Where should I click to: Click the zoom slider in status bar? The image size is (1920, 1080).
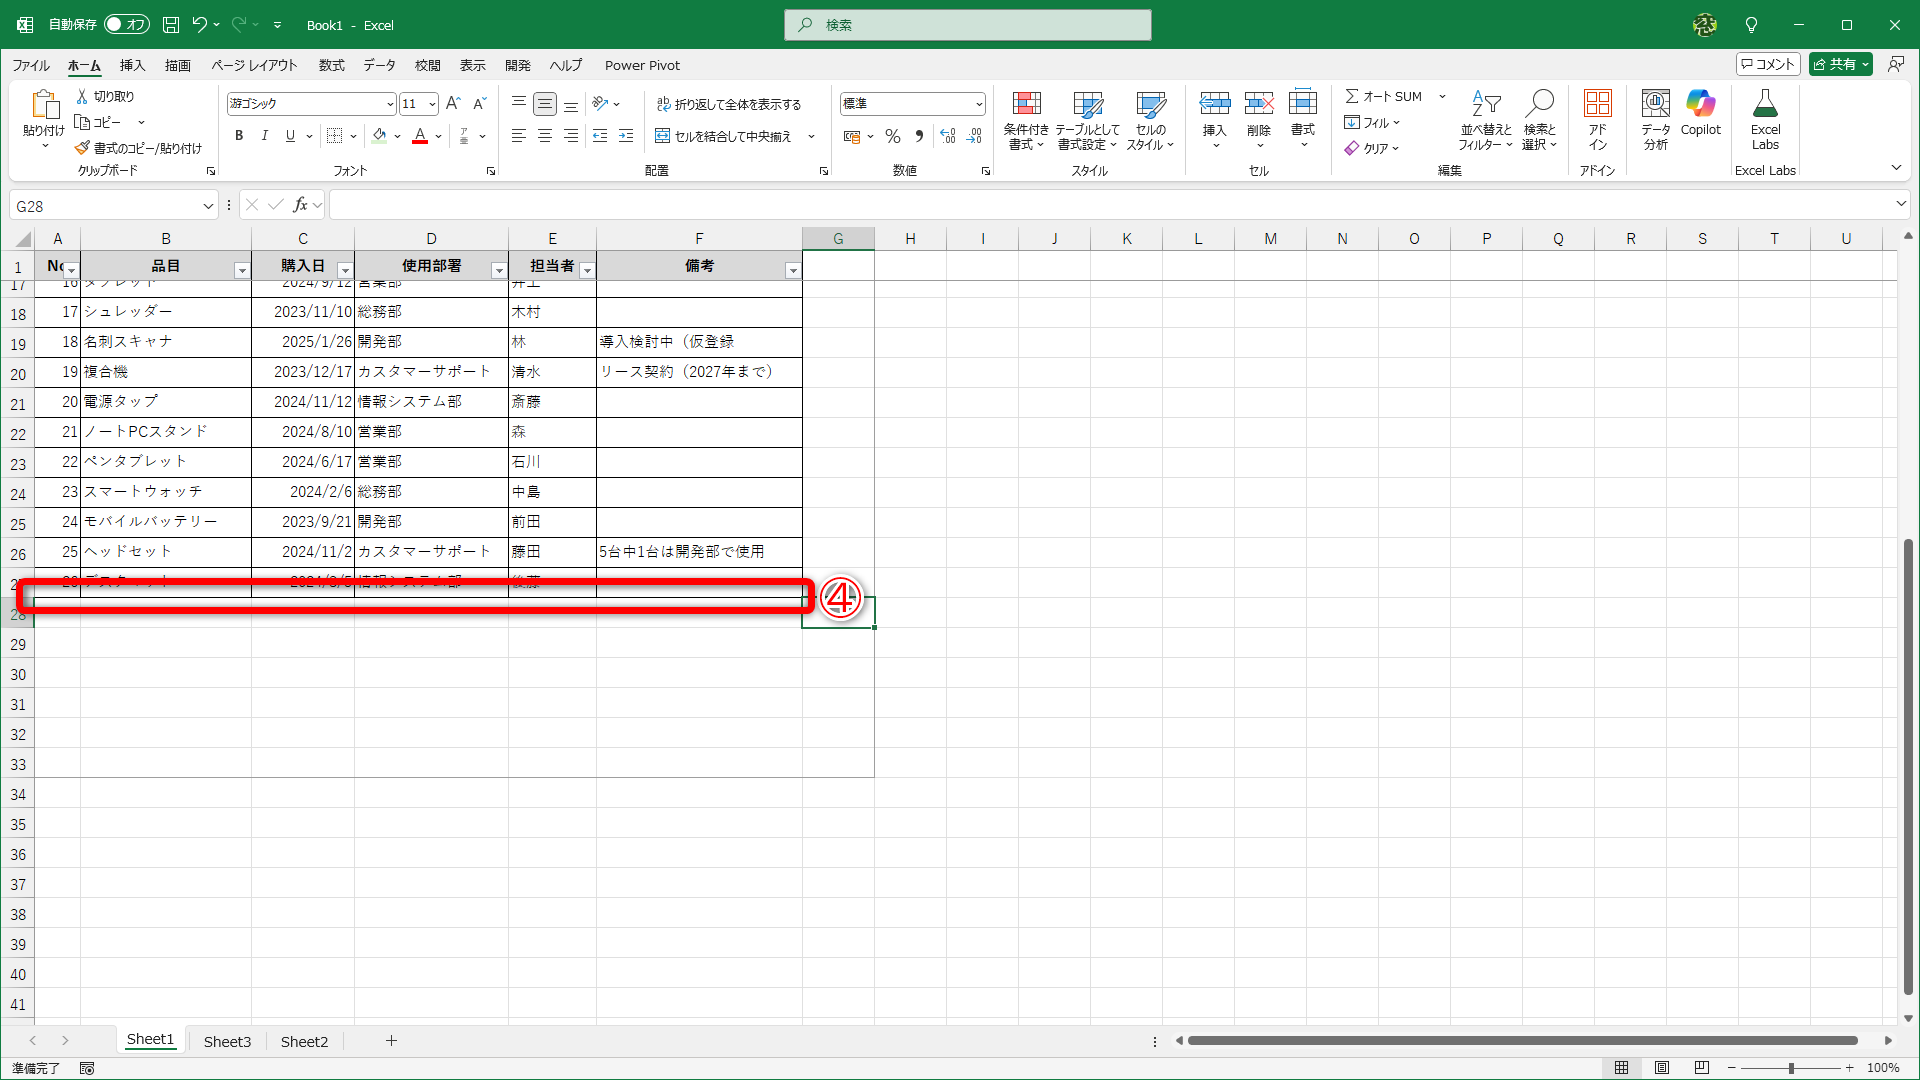[1790, 1068]
